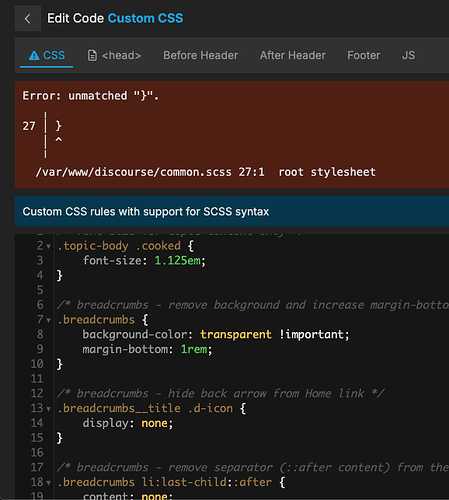Click the file icon beside <head> tab

92,55
